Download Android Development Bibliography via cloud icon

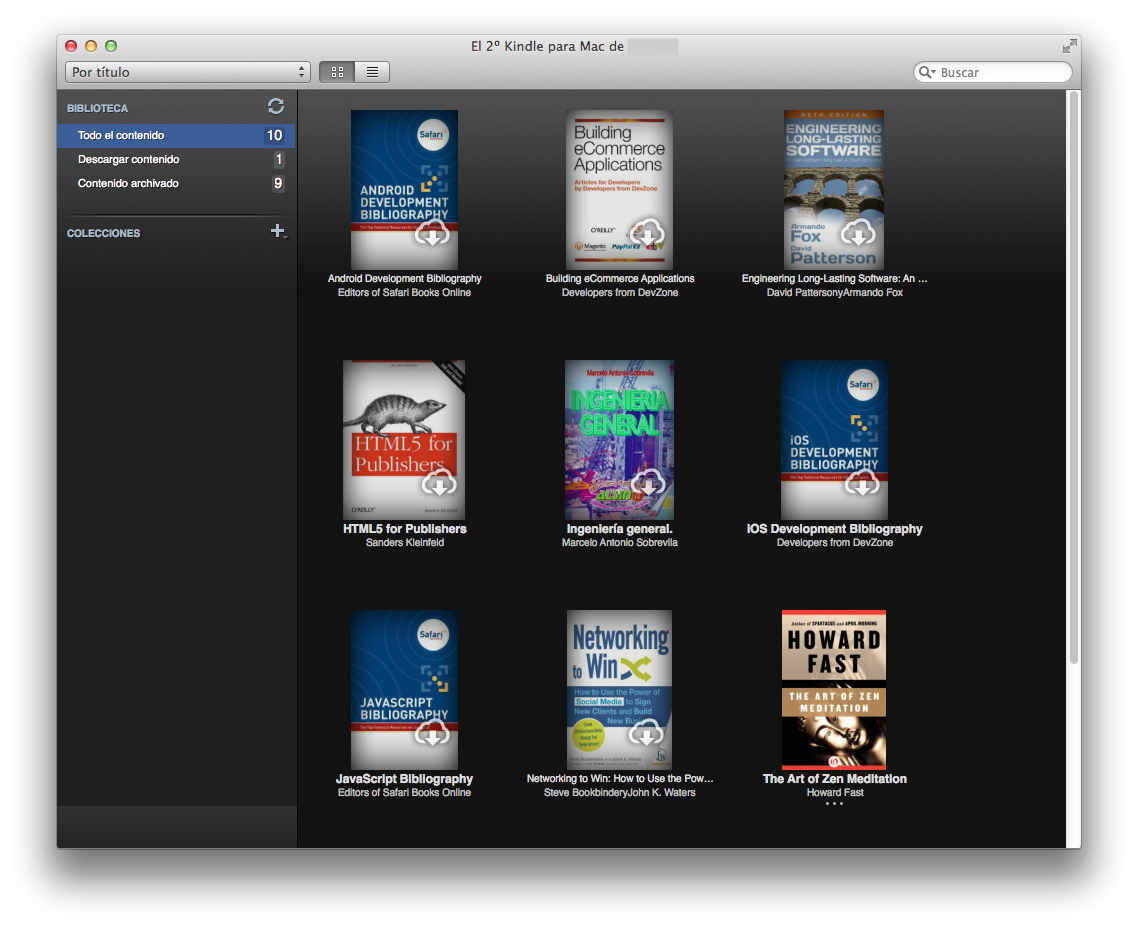point(431,234)
